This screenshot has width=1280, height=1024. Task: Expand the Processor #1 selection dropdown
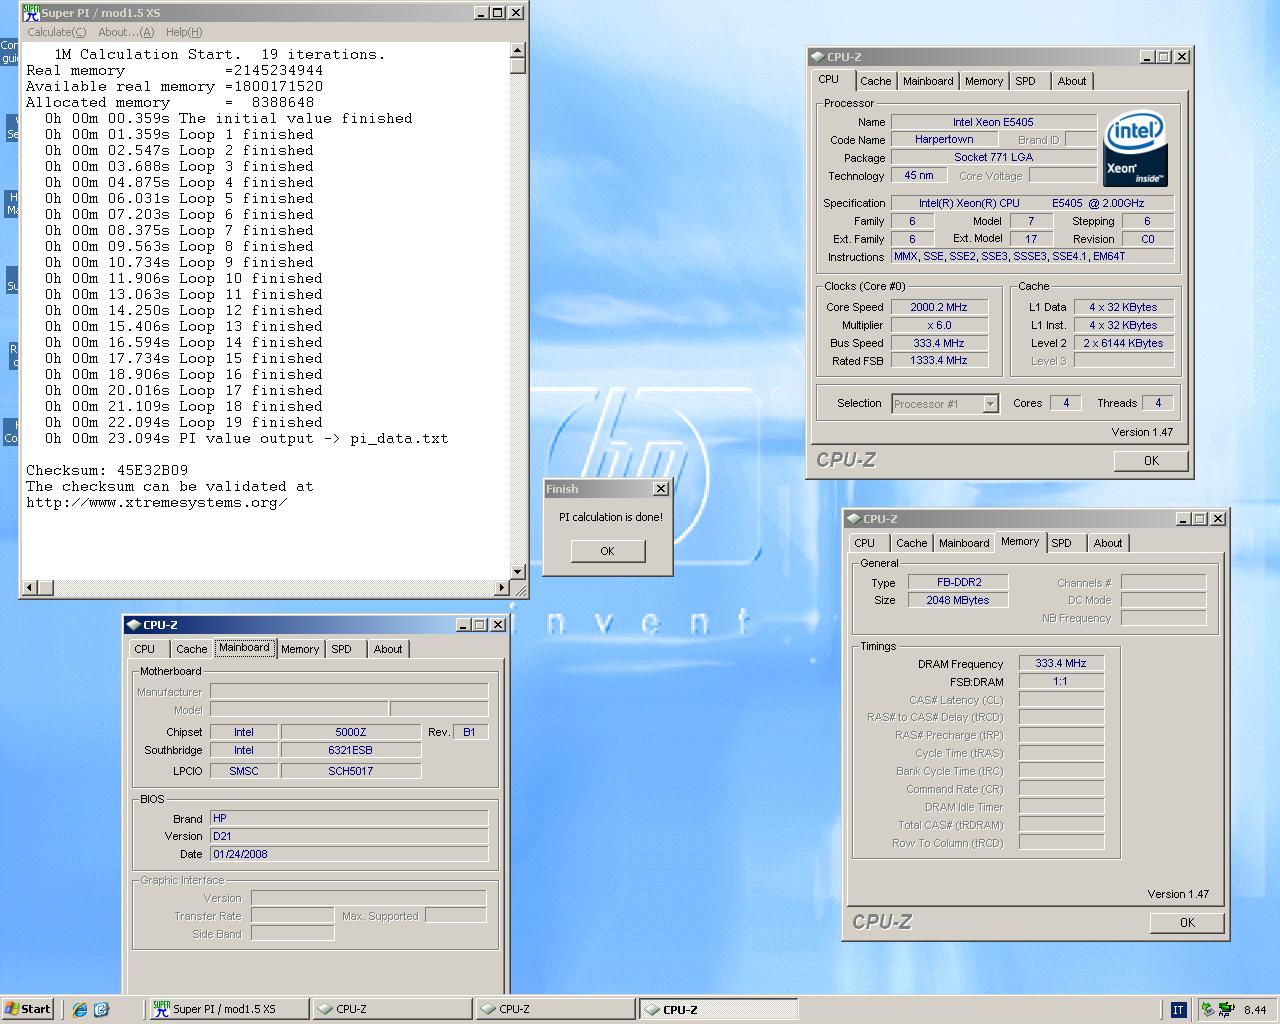coord(990,404)
